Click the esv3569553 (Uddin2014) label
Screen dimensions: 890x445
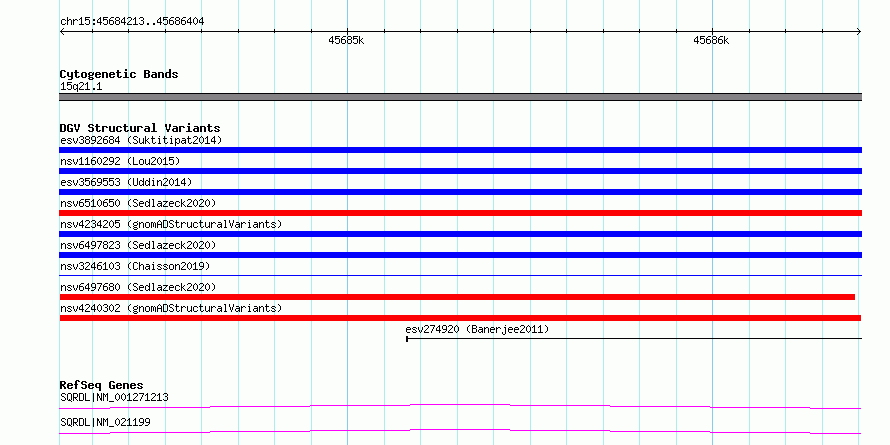pyautogui.click(x=126, y=182)
